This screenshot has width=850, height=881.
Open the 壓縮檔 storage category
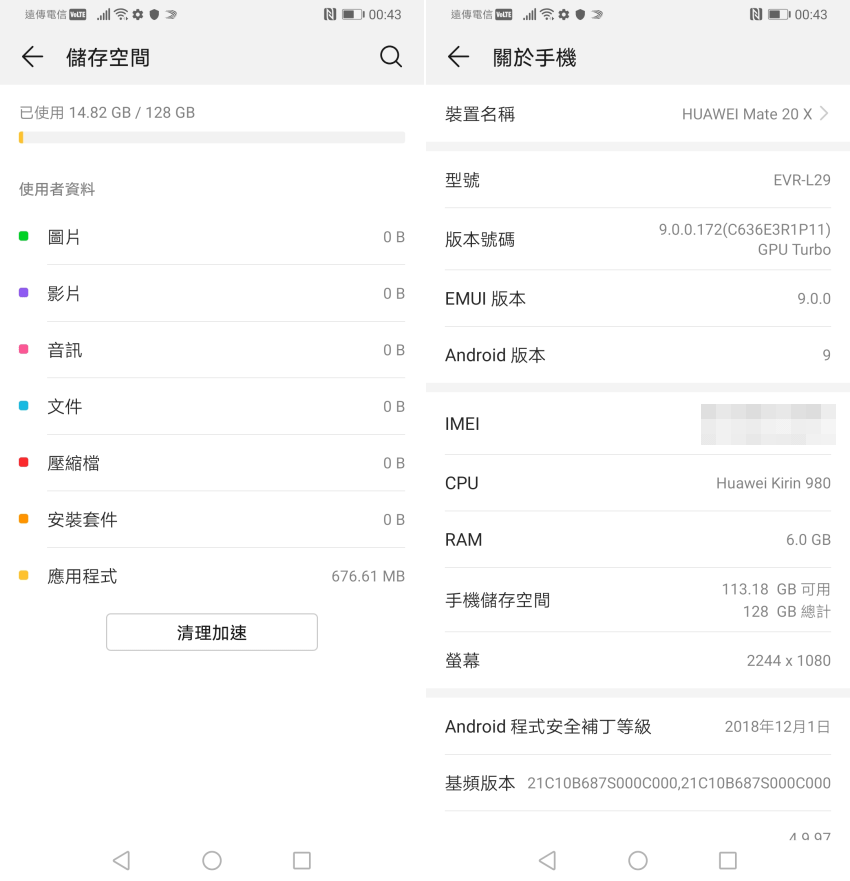[x=212, y=463]
